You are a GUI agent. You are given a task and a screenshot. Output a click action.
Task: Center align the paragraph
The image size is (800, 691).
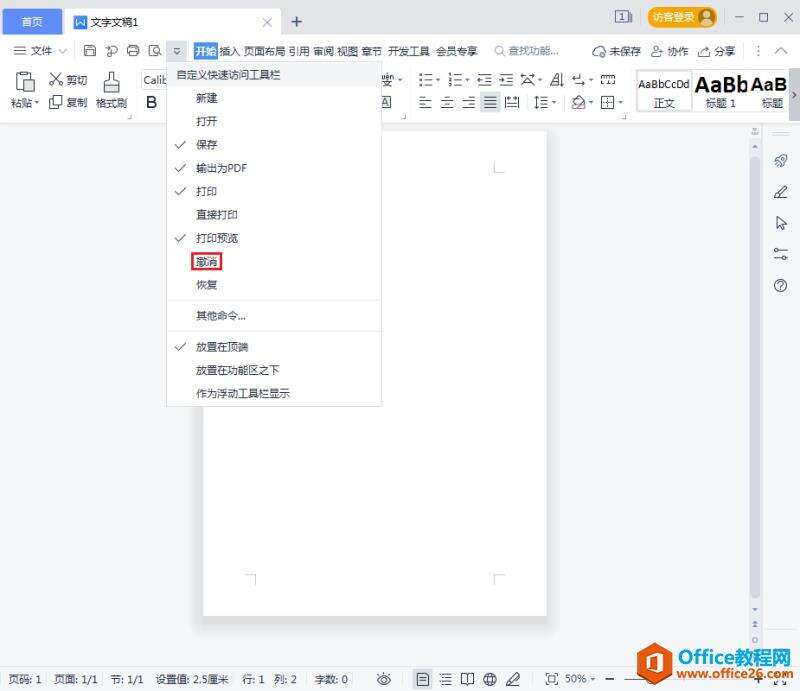coord(447,103)
